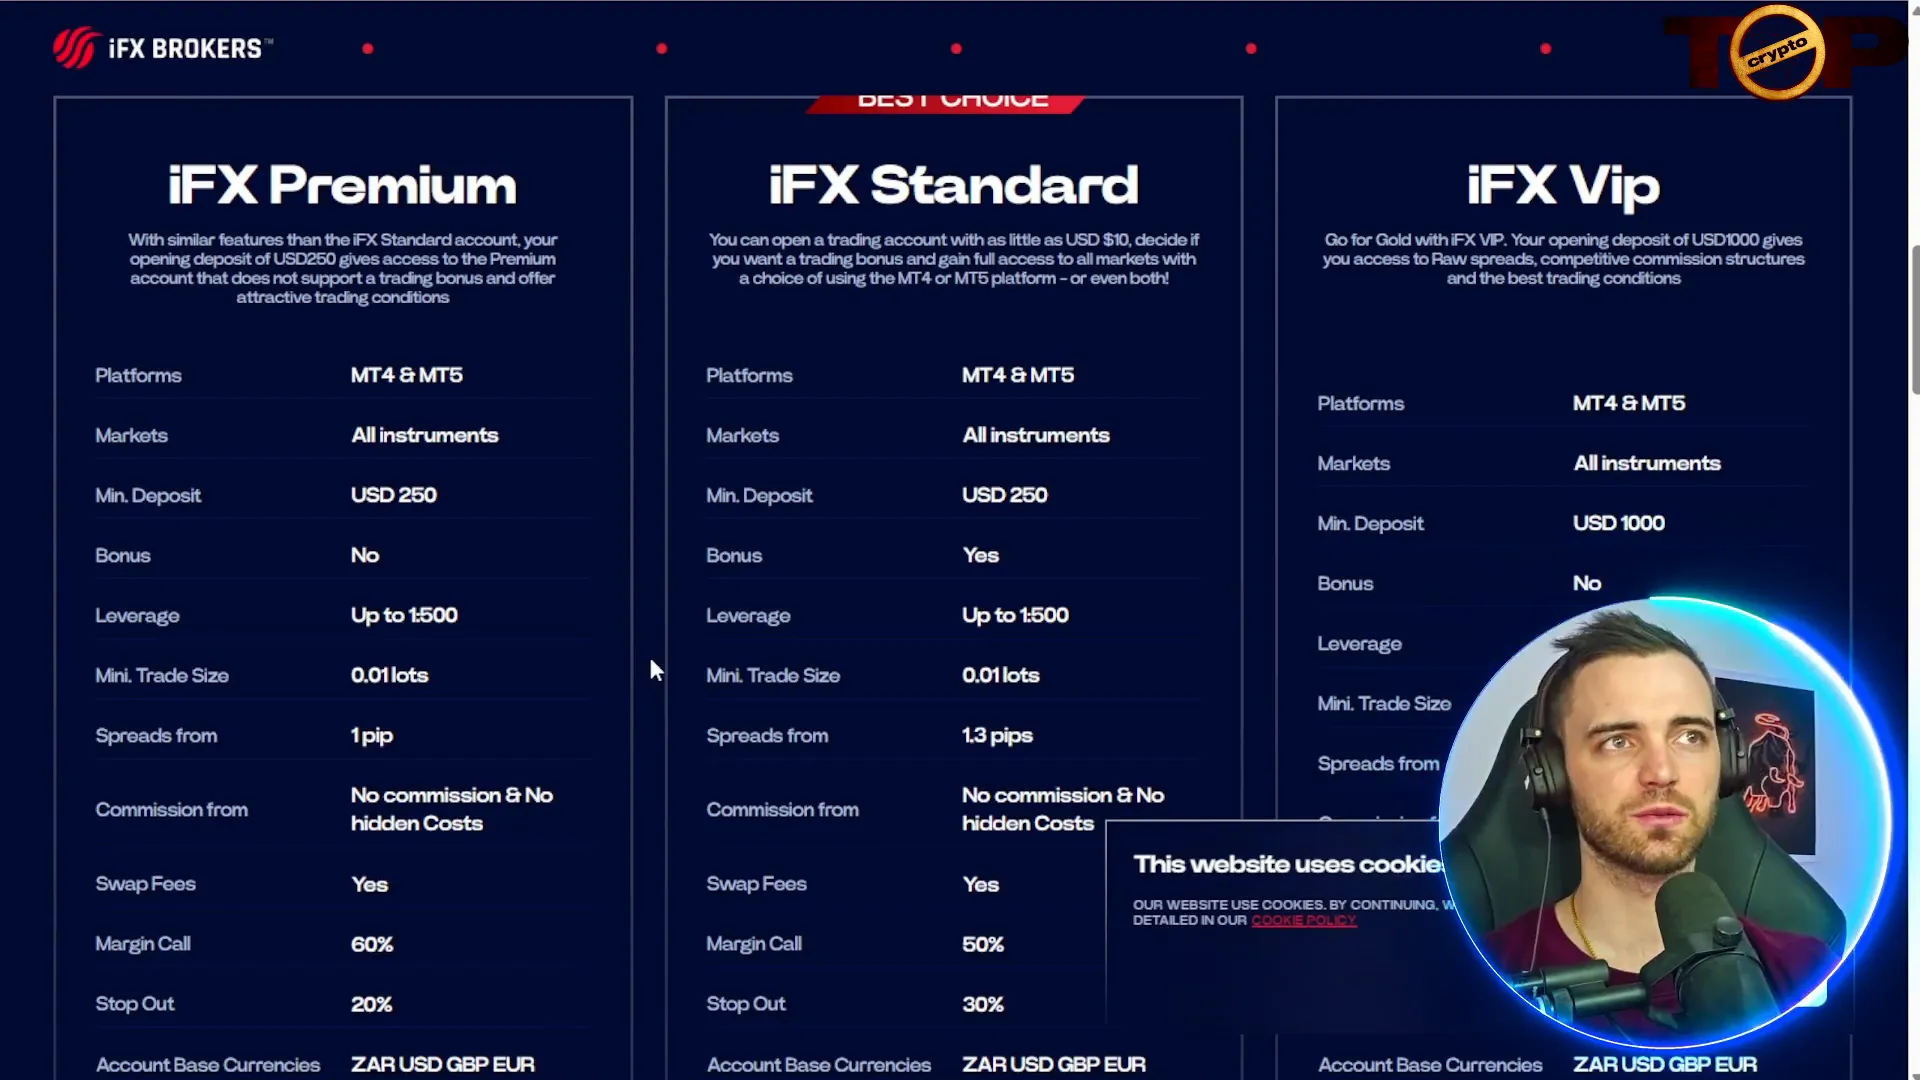The image size is (1920, 1080).
Task: Click Standard 'ZAR USD GBP EUR' currencies
Action: pyautogui.click(x=1053, y=1064)
